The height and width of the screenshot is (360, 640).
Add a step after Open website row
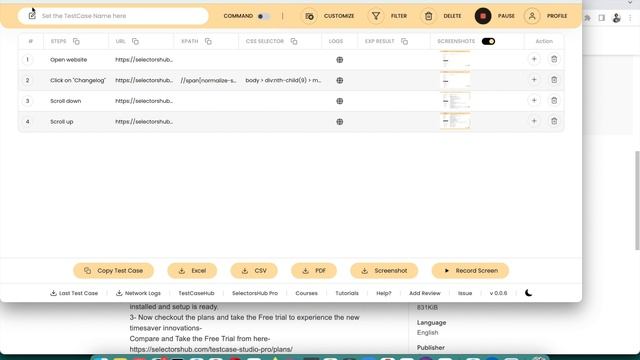coord(534,59)
